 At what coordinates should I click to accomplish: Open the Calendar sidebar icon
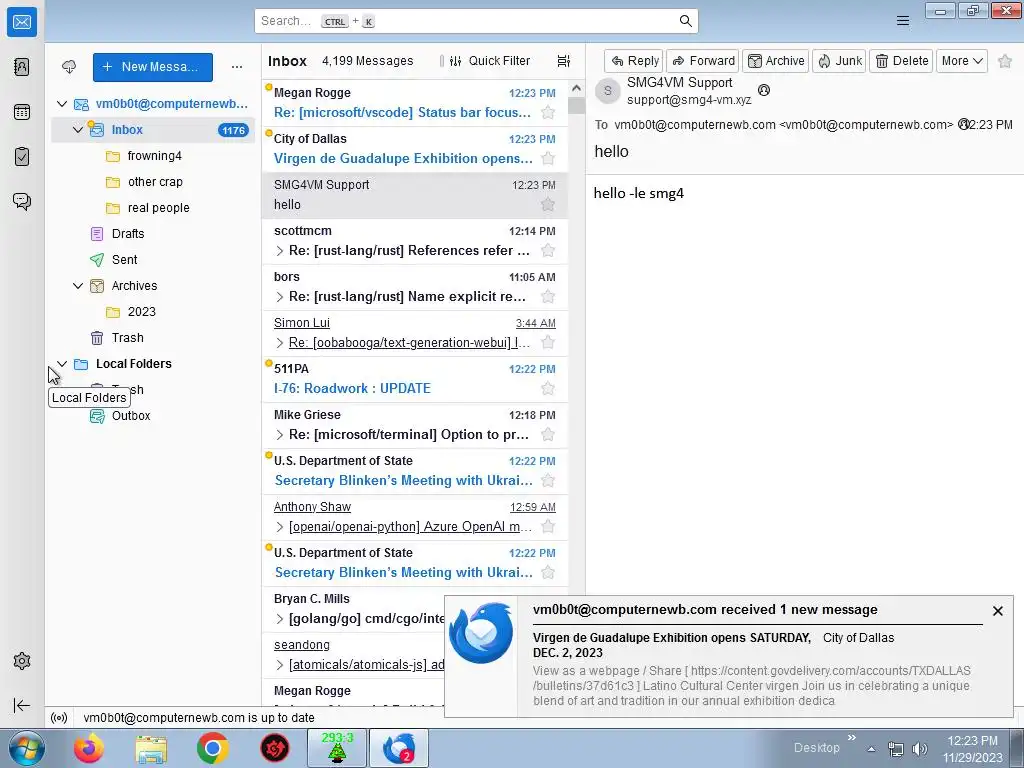(22, 112)
